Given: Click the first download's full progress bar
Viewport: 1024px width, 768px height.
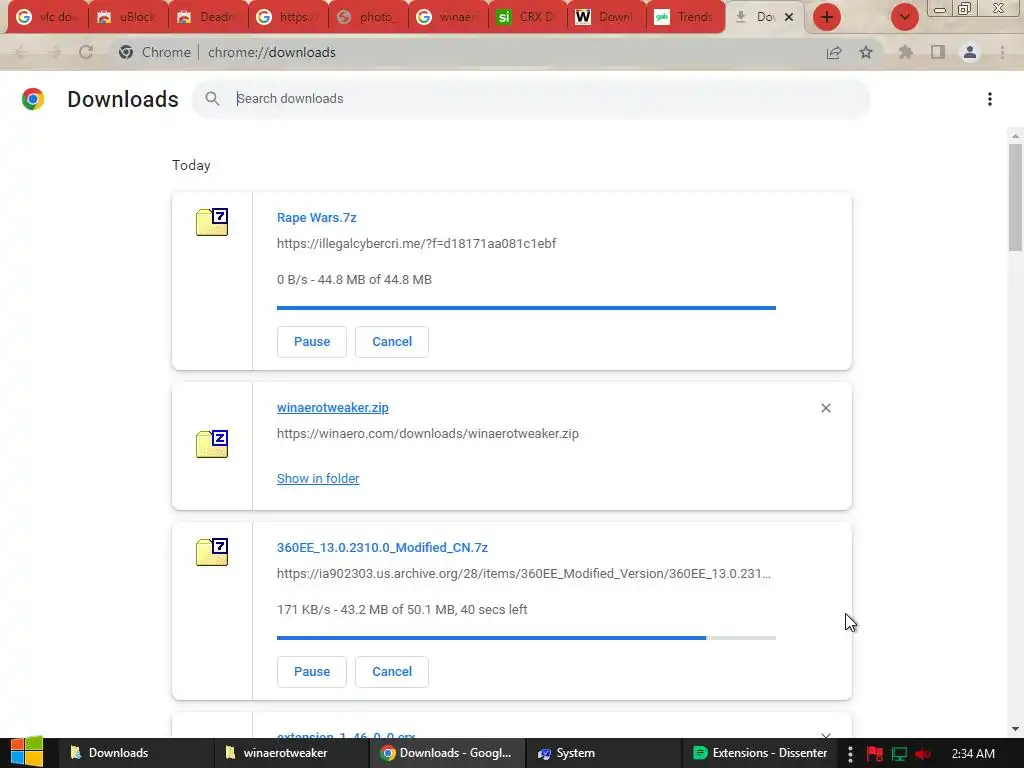Looking at the screenshot, I should click(x=526, y=308).
